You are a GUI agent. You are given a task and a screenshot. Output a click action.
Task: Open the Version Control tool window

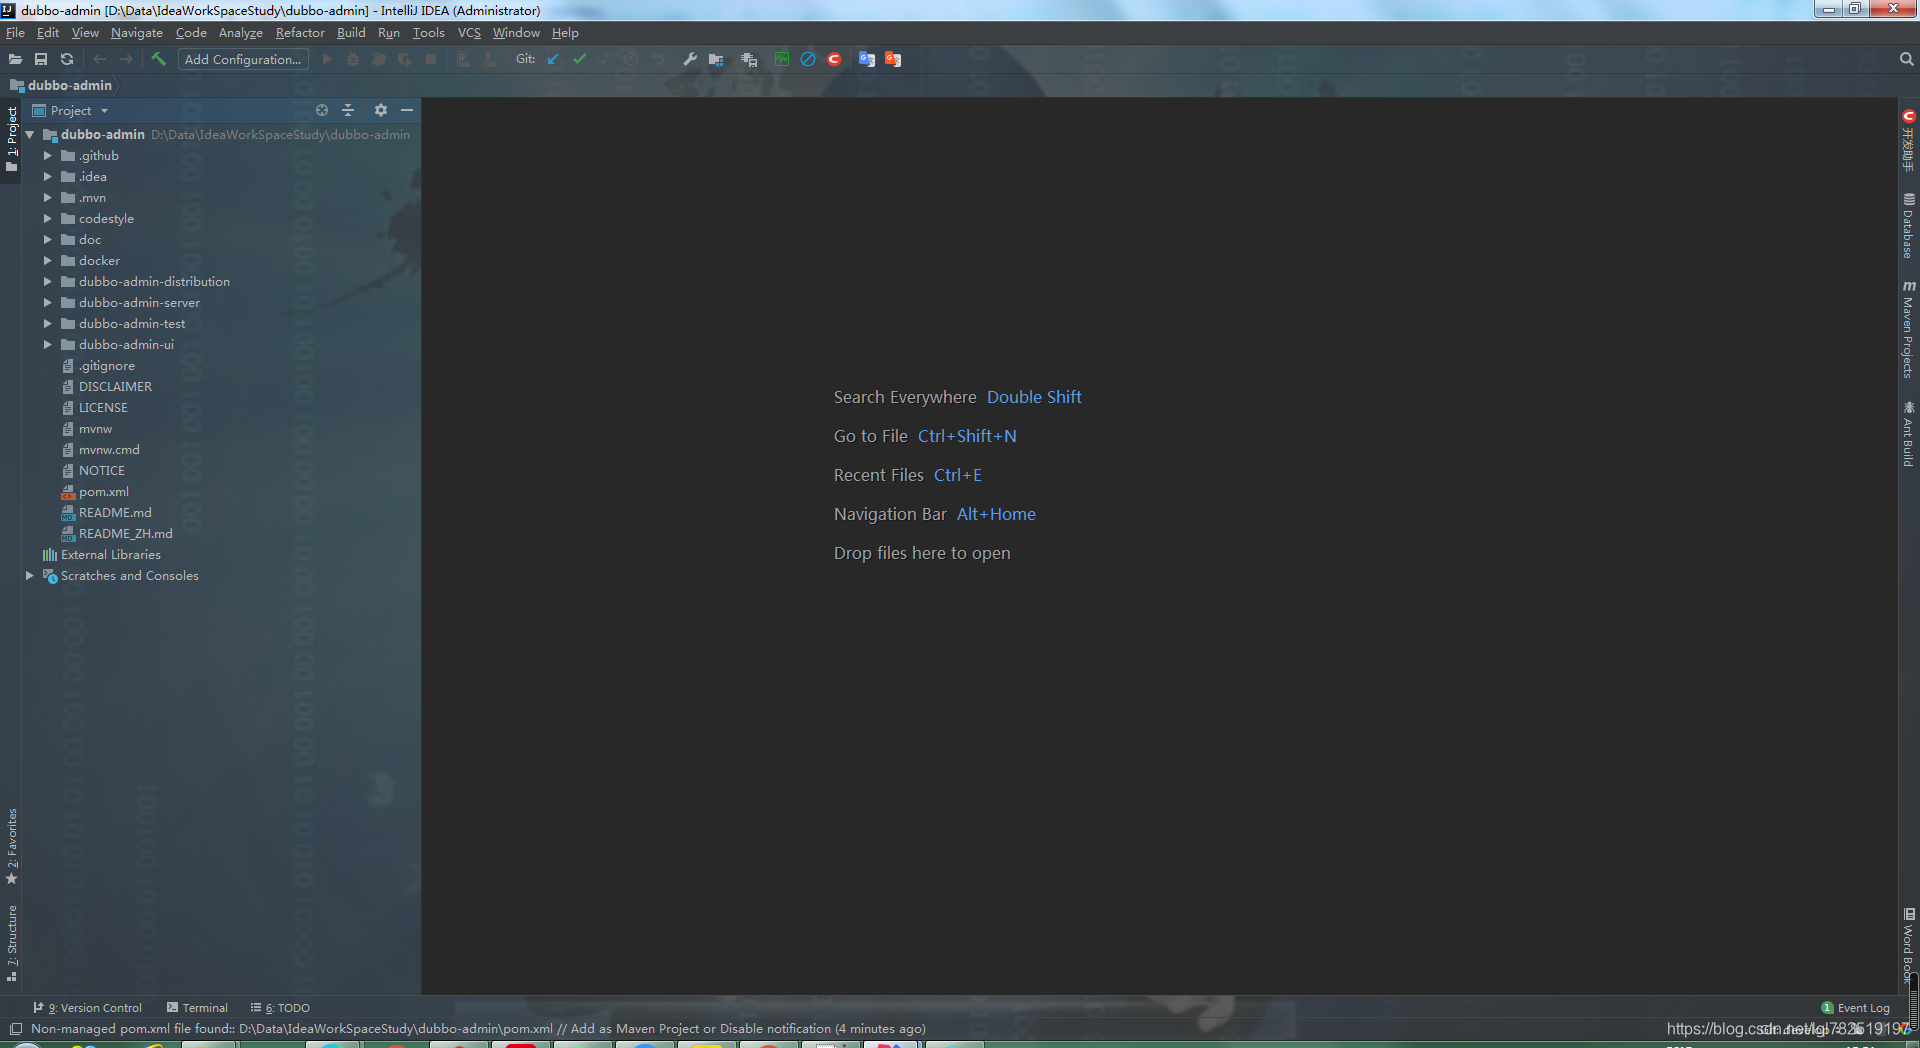(x=87, y=1008)
